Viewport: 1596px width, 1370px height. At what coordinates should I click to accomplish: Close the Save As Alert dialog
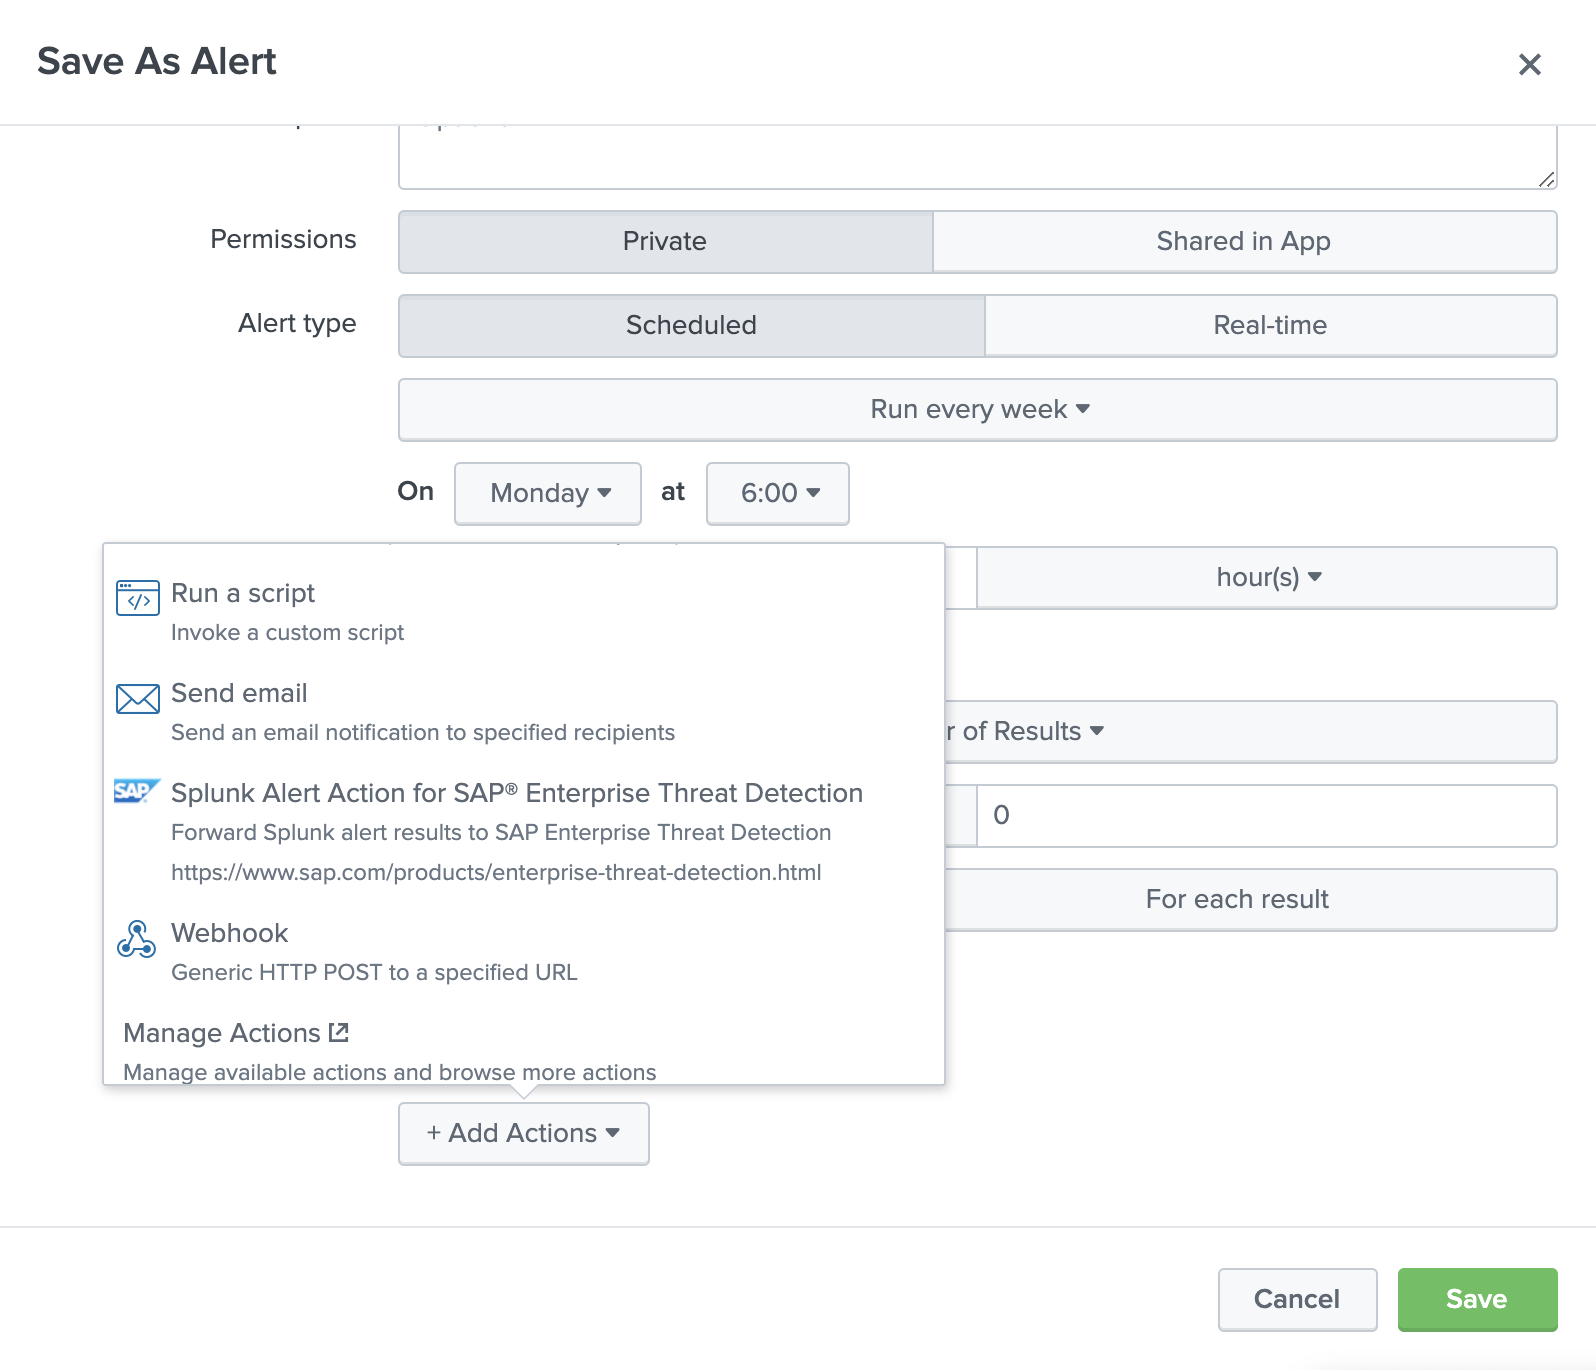tap(1529, 65)
